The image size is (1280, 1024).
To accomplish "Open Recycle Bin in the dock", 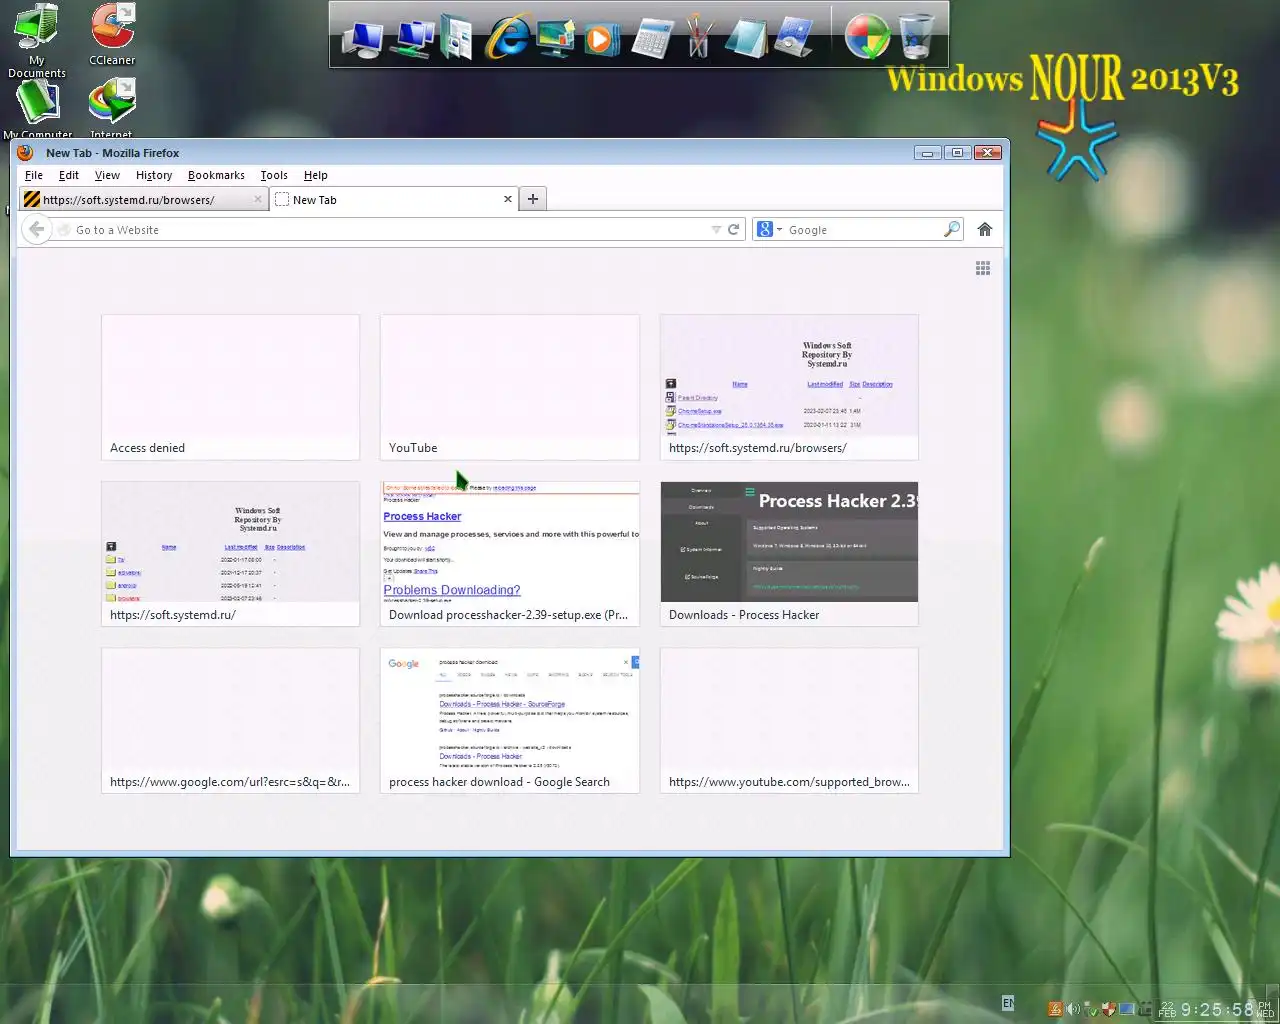I will [916, 37].
